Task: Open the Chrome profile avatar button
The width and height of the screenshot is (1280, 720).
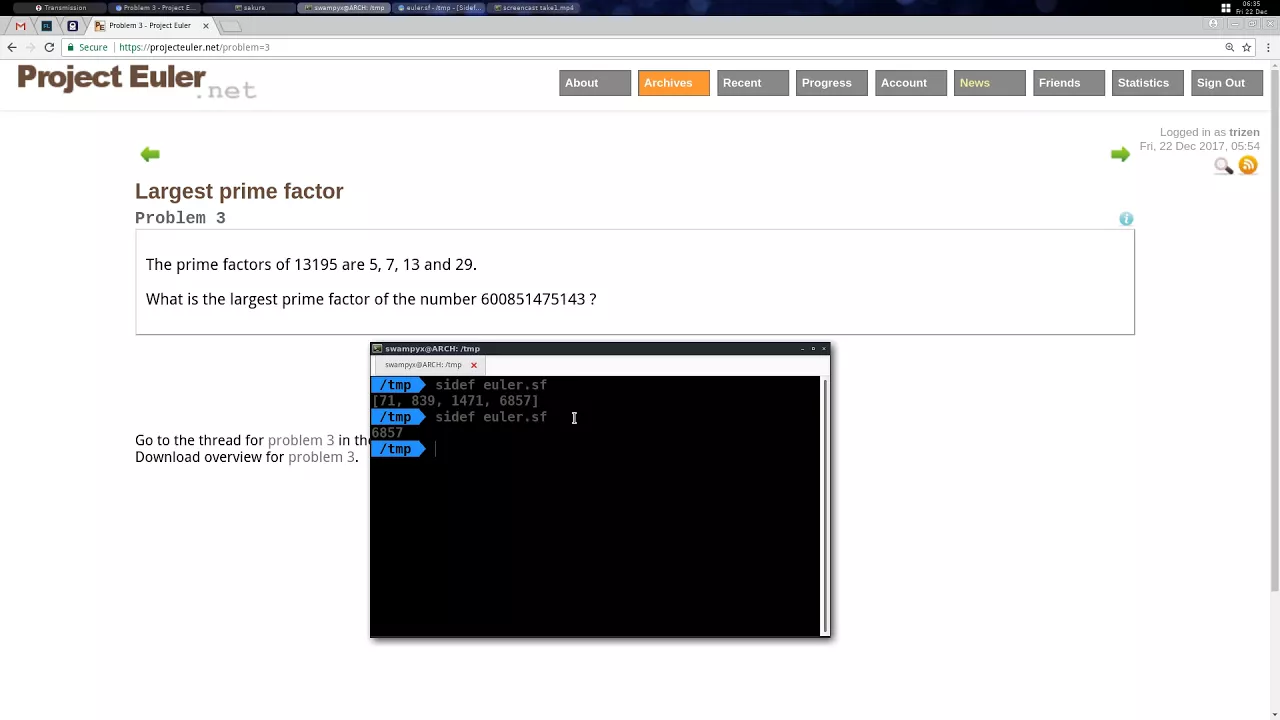Action: (1213, 24)
